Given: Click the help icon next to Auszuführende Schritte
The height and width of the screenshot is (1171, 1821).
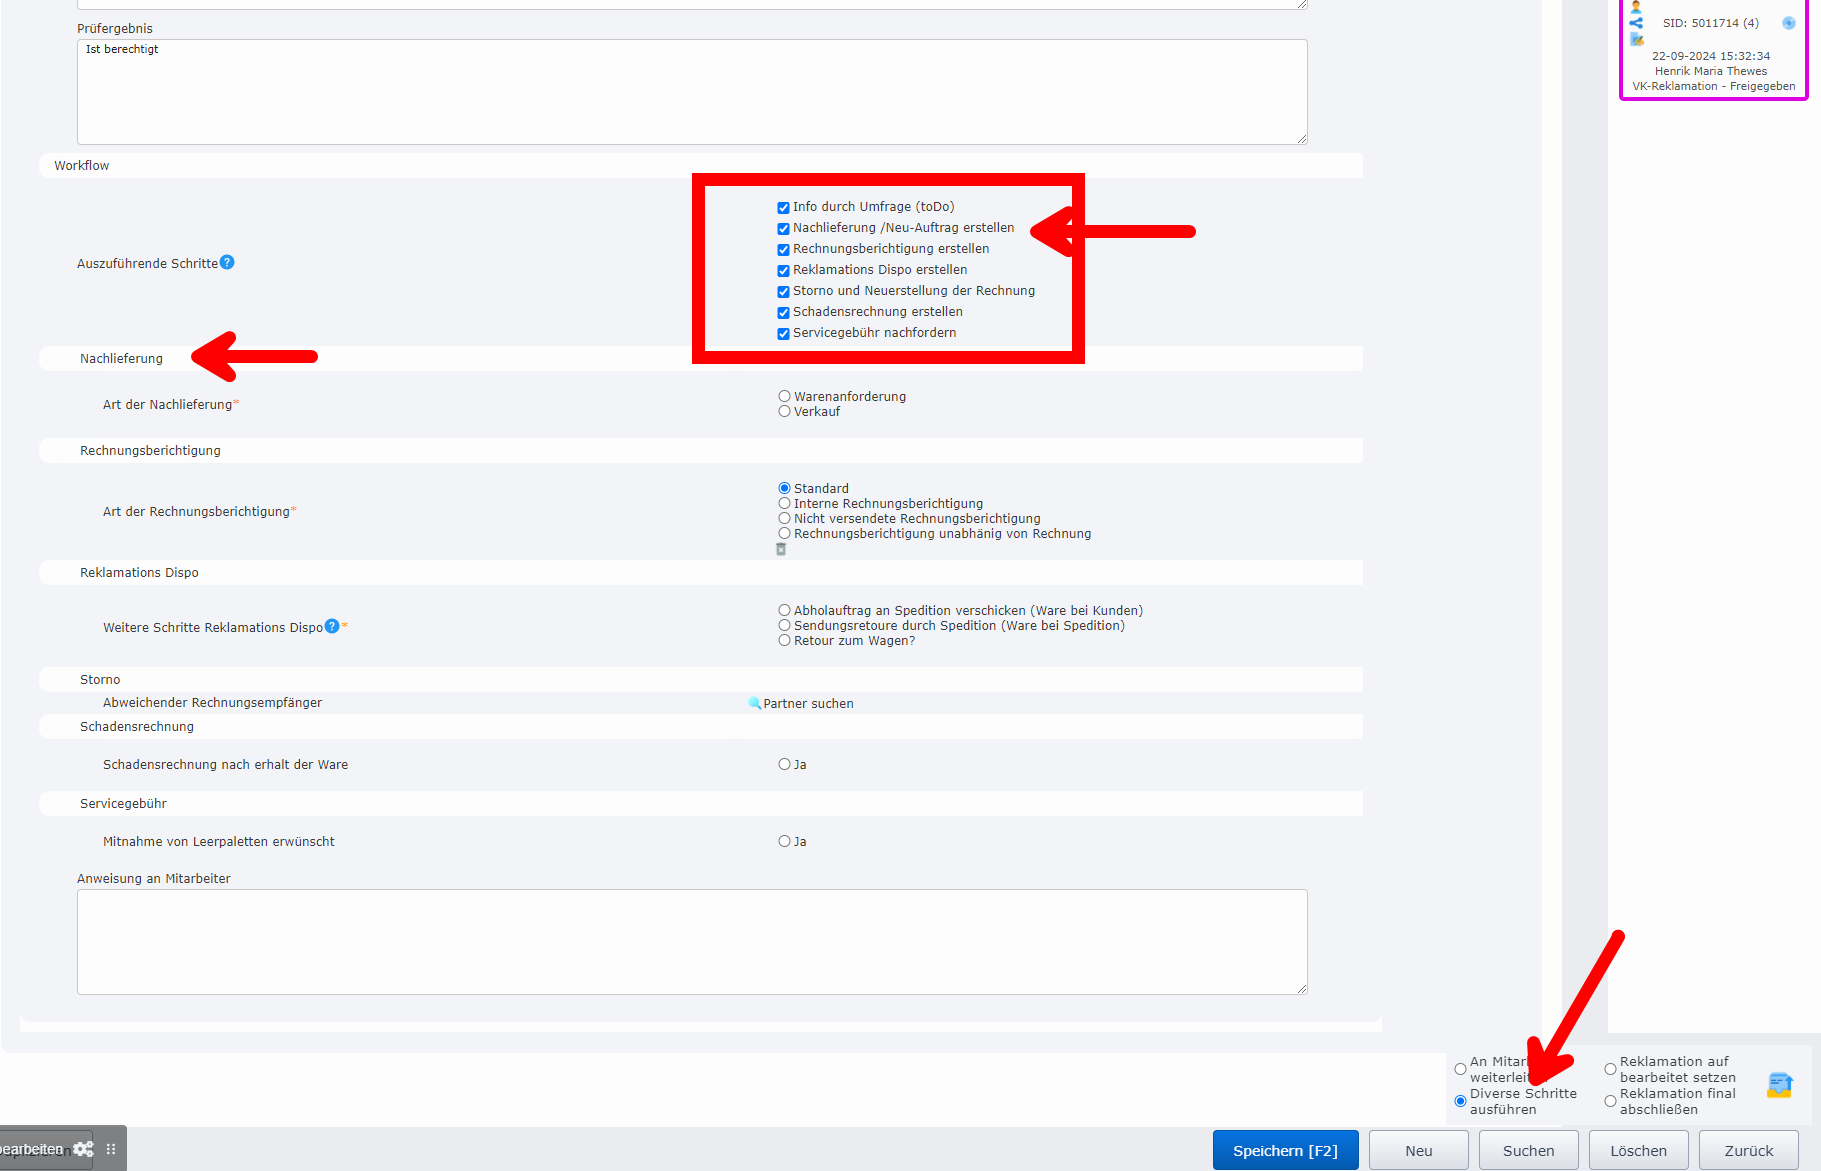Looking at the screenshot, I should (227, 262).
